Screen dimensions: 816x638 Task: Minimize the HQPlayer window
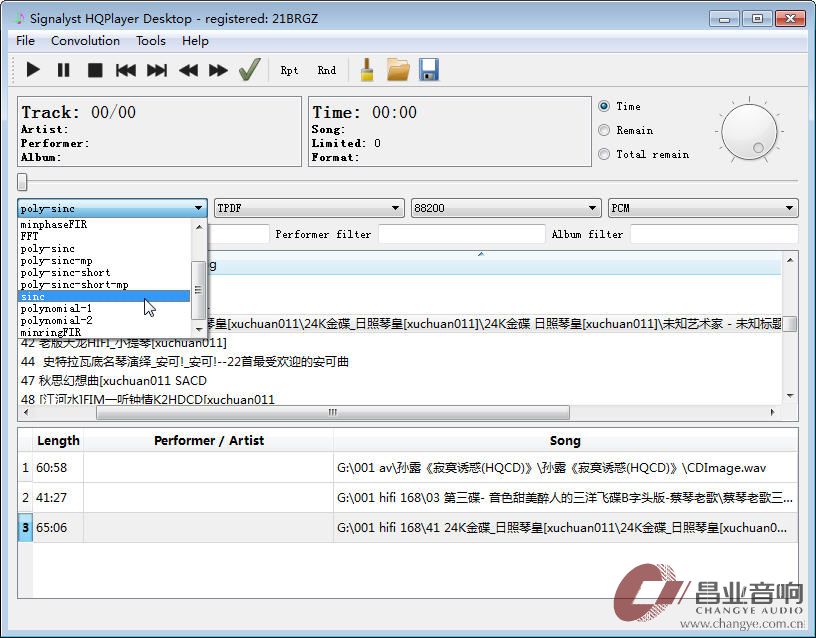click(x=724, y=19)
